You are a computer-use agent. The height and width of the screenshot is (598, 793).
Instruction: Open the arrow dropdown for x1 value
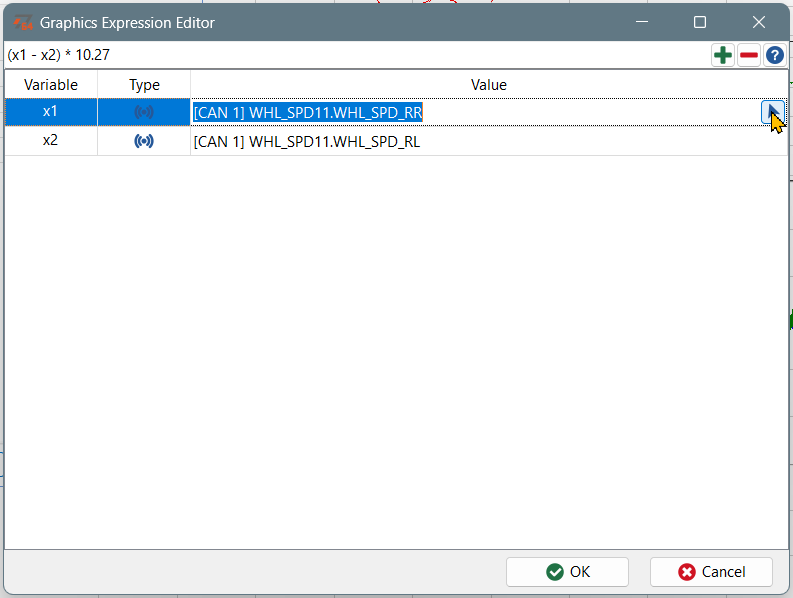(x=773, y=112)
